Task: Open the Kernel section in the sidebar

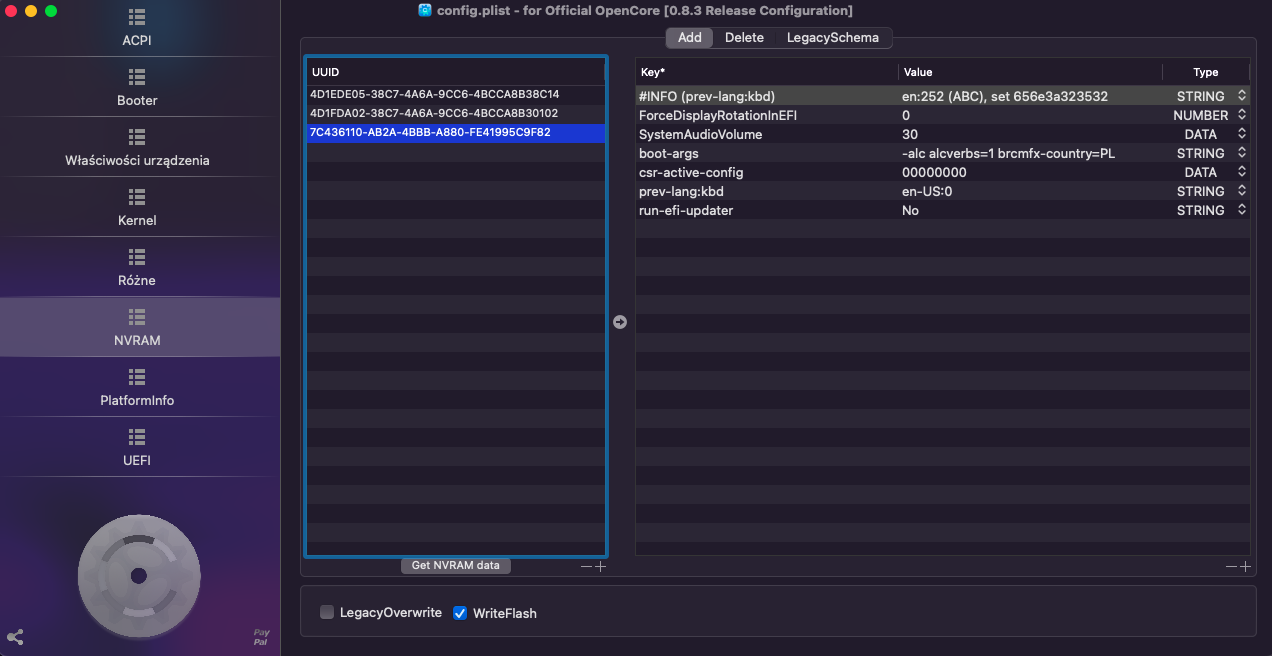Action: 137,208
